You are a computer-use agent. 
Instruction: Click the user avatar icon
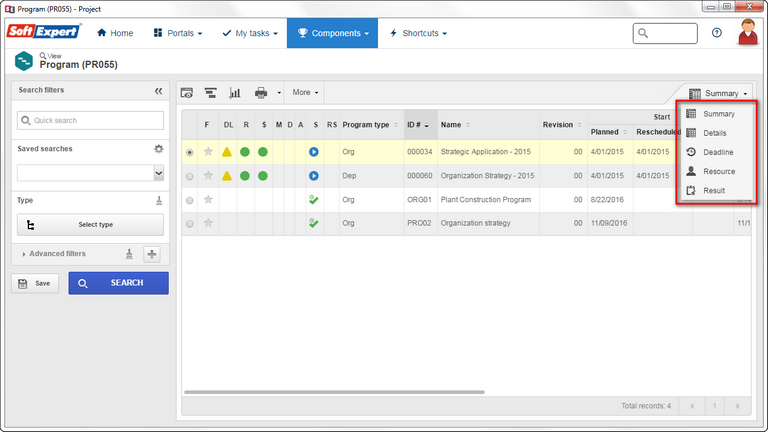[x=748, y=32]
